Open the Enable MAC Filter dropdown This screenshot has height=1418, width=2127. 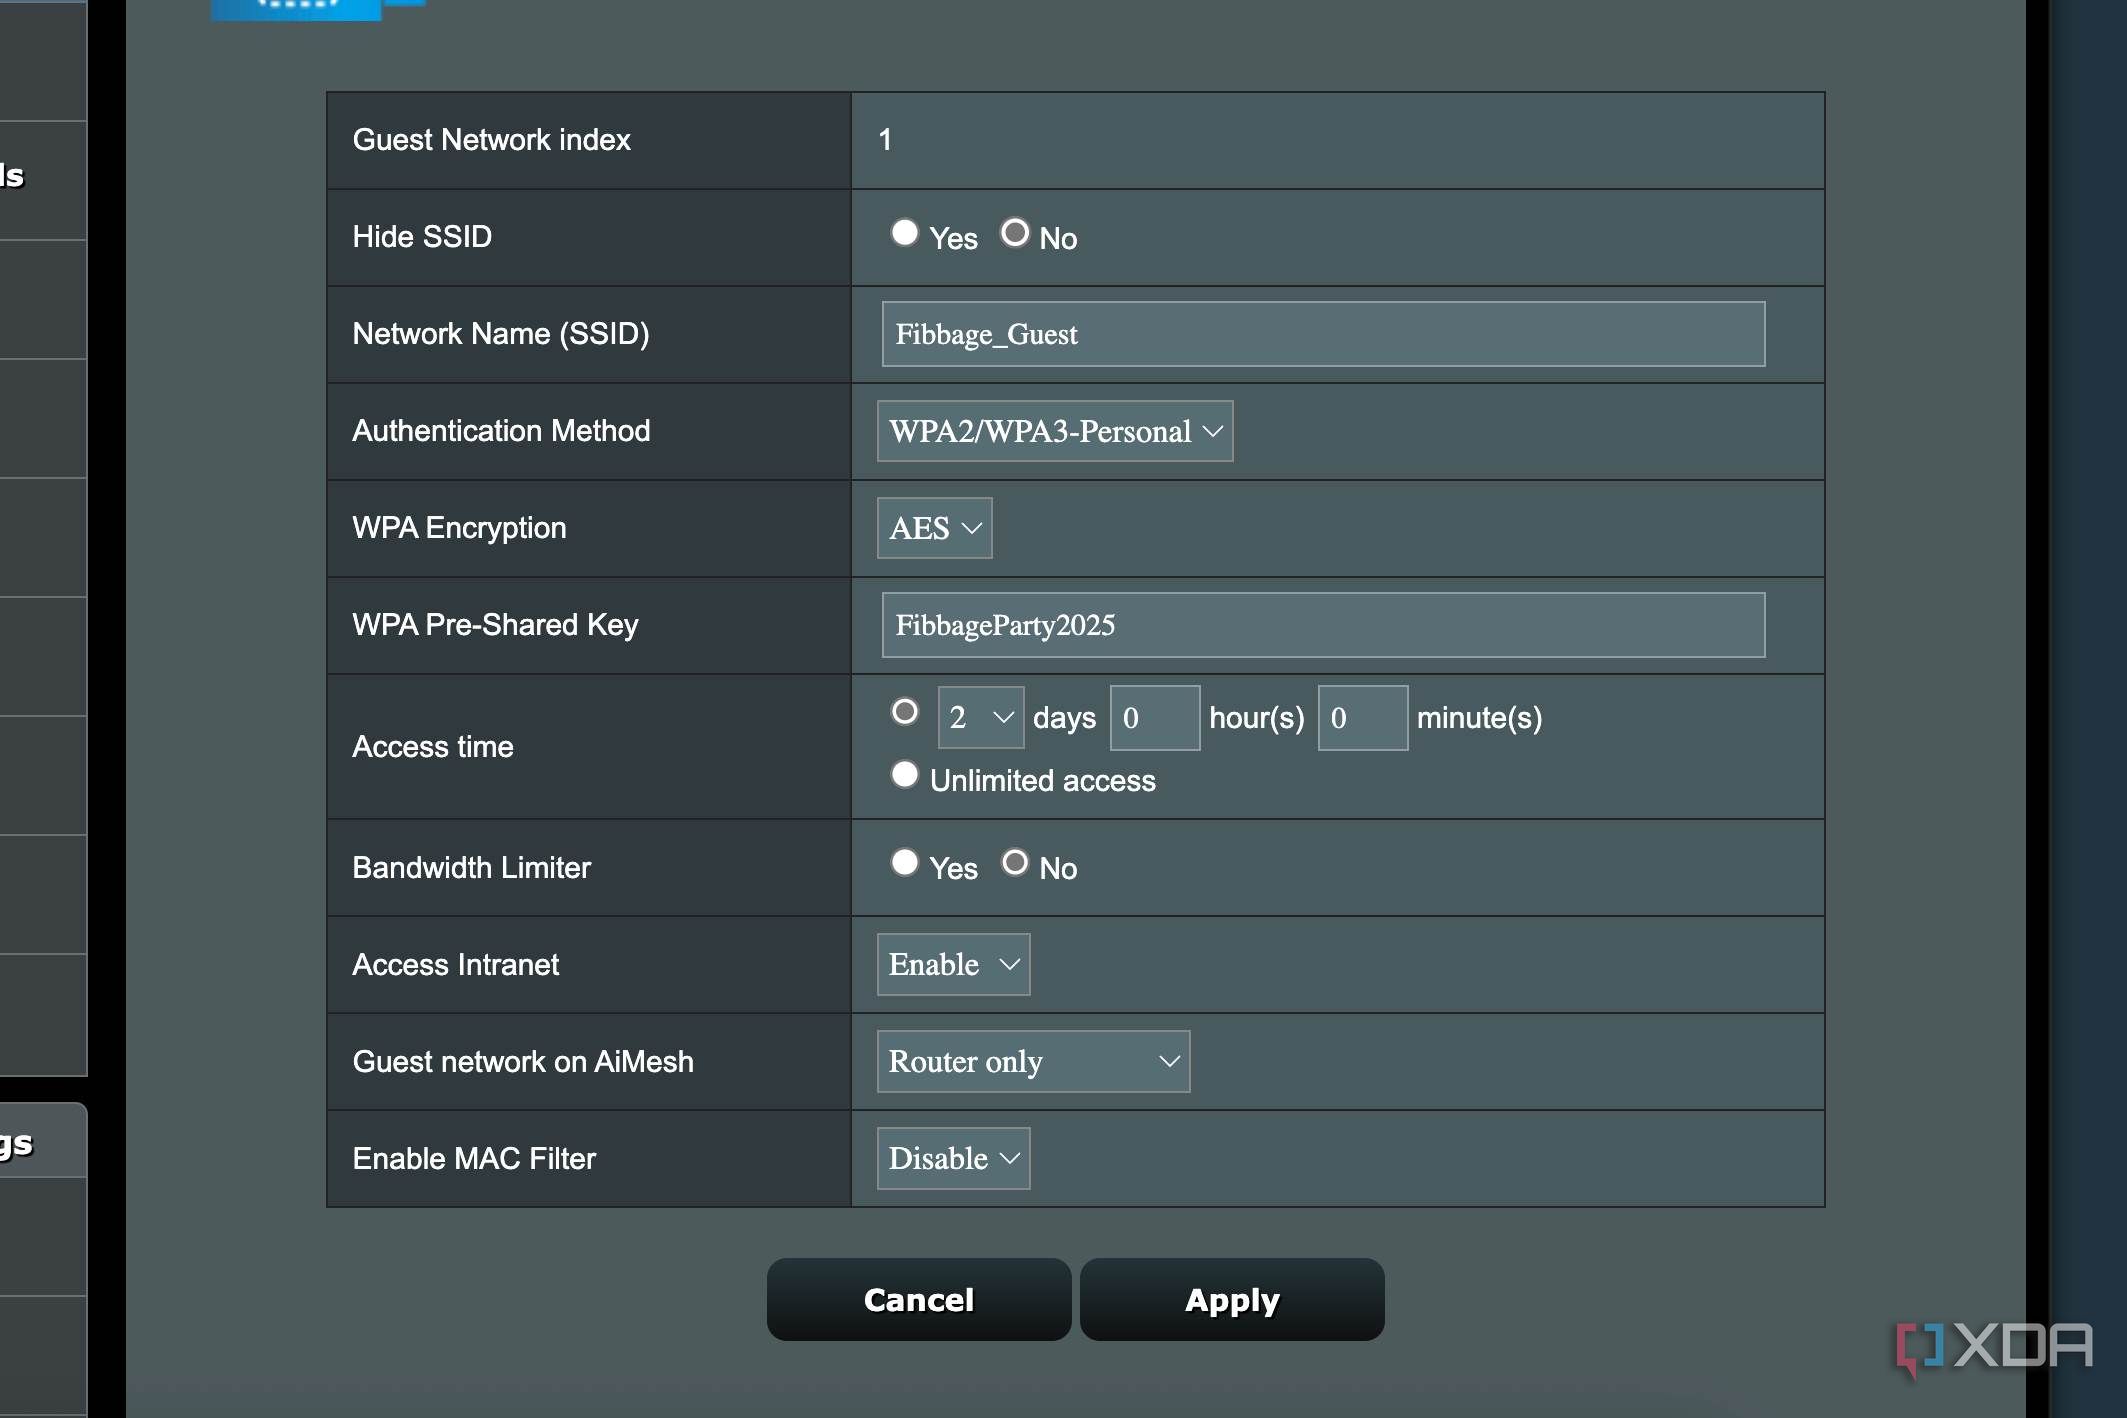click(x=952, y=1158)
